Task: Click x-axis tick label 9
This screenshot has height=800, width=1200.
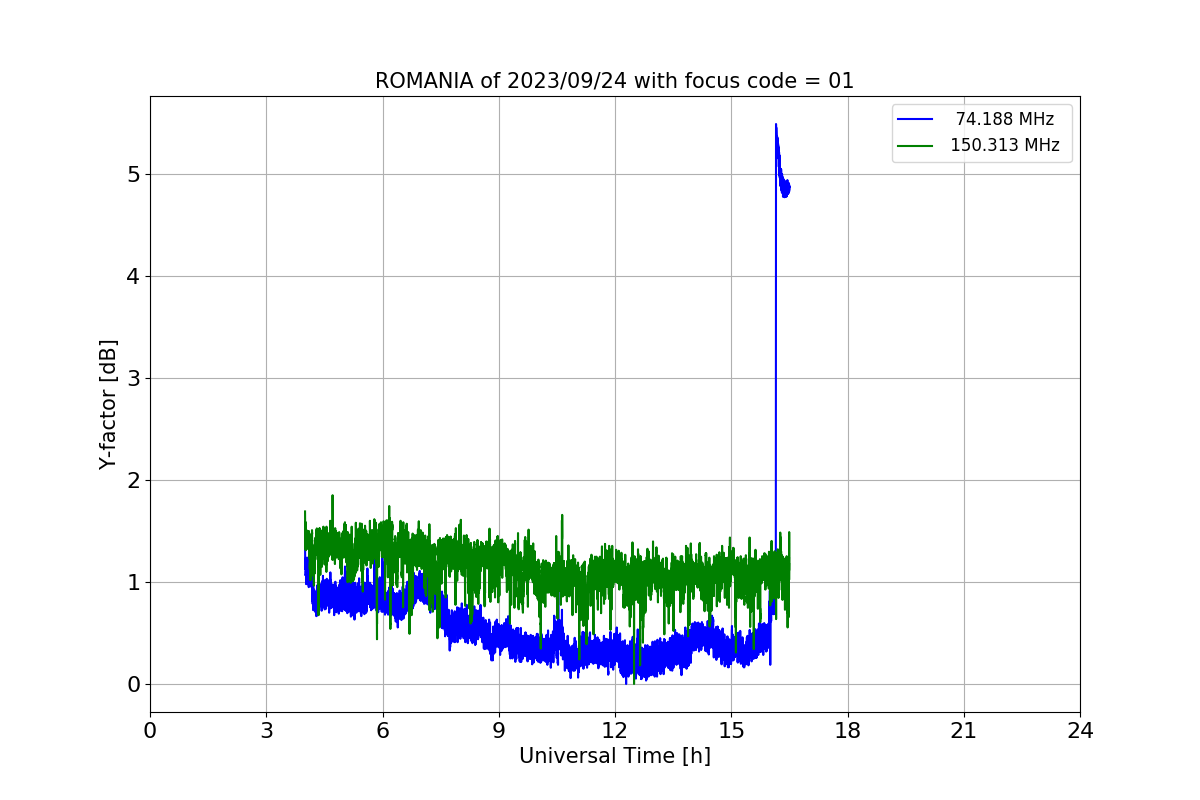Action: (499, 731)
